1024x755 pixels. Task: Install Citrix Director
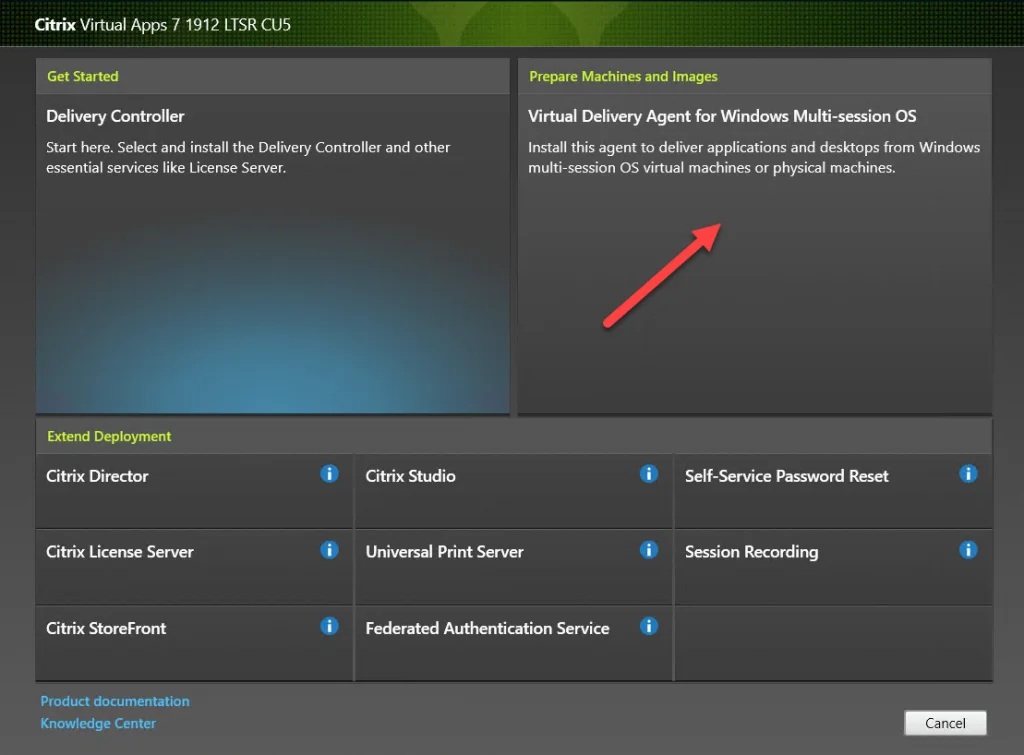click(194, 491)
